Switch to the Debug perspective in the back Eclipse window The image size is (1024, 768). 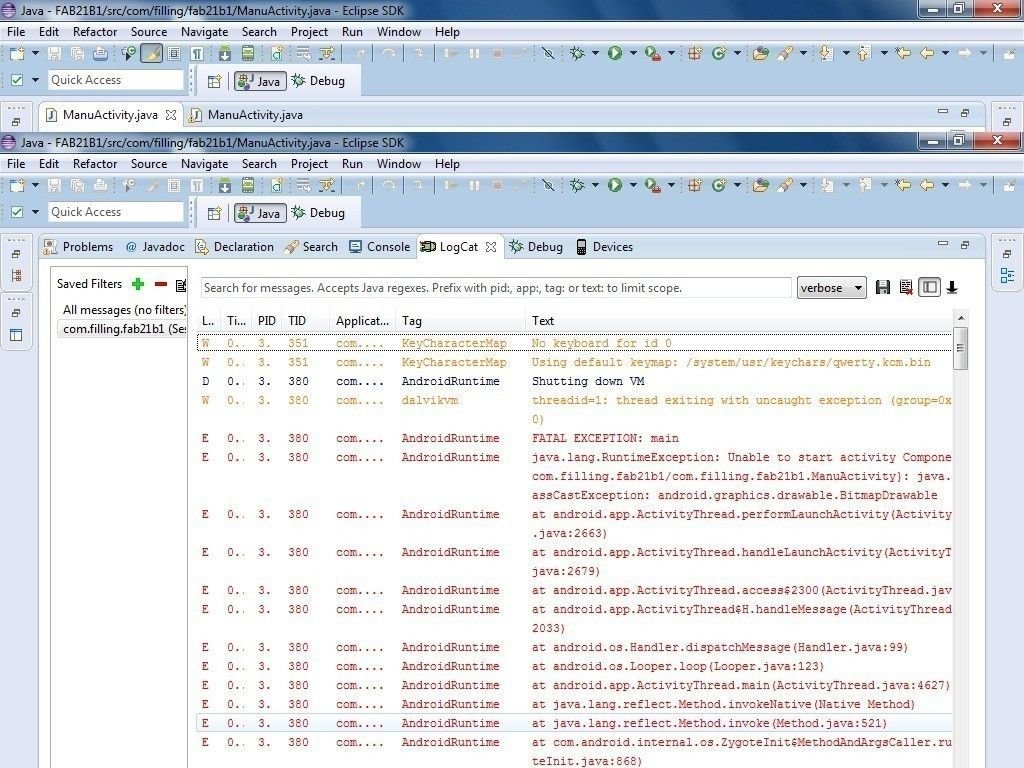318,81
